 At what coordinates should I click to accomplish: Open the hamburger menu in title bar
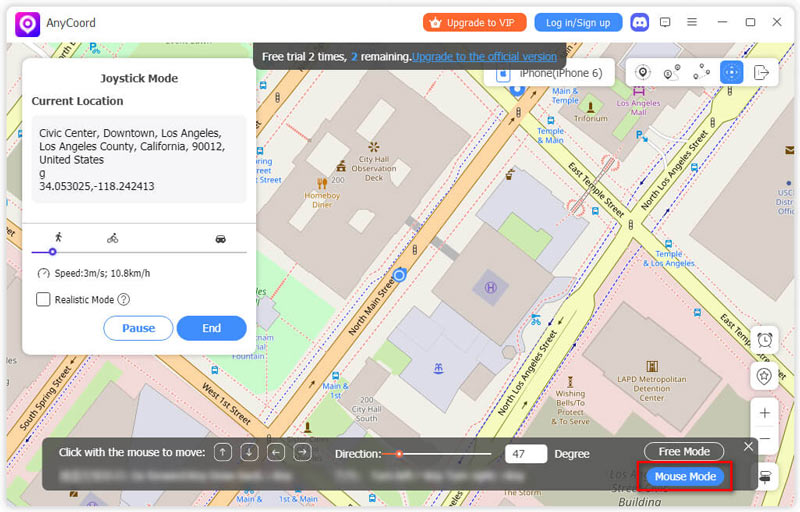(692, 22)
